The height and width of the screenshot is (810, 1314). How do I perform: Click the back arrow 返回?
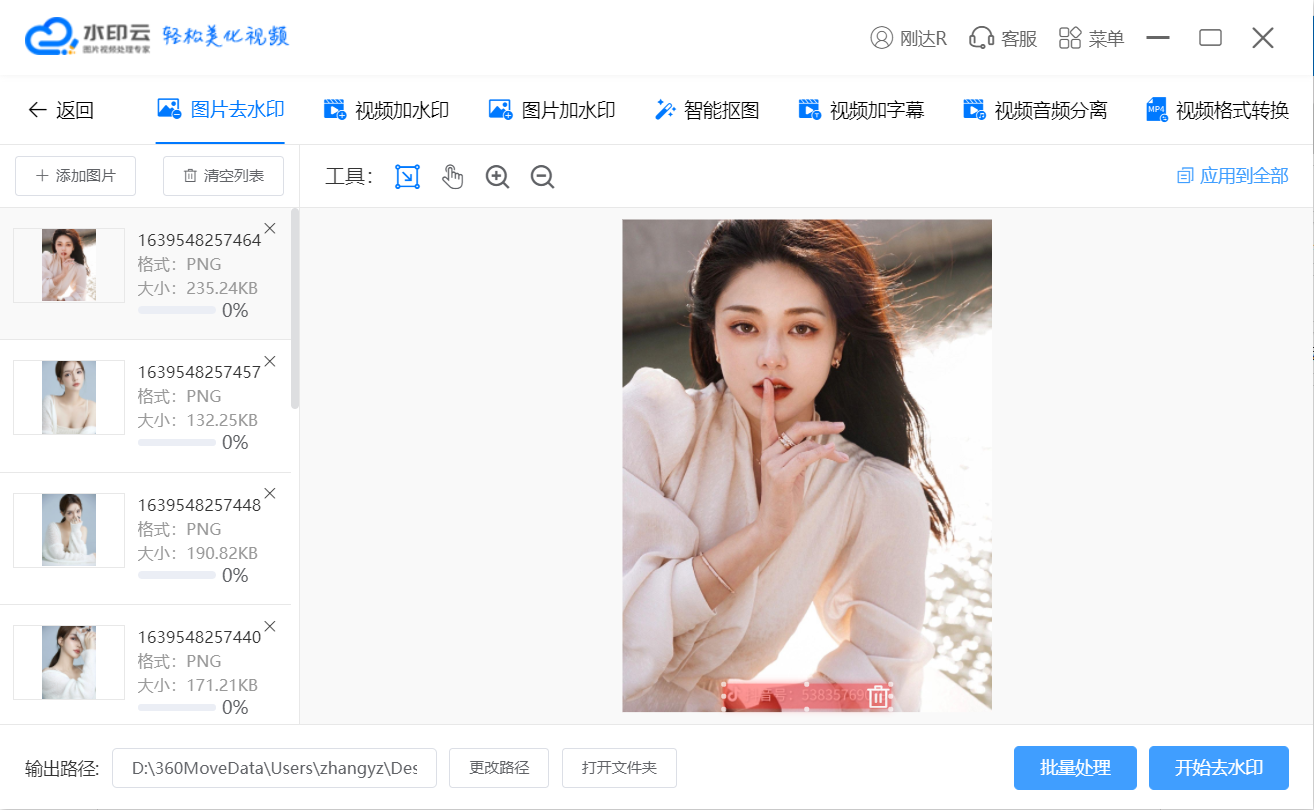[x=60, y=110]
